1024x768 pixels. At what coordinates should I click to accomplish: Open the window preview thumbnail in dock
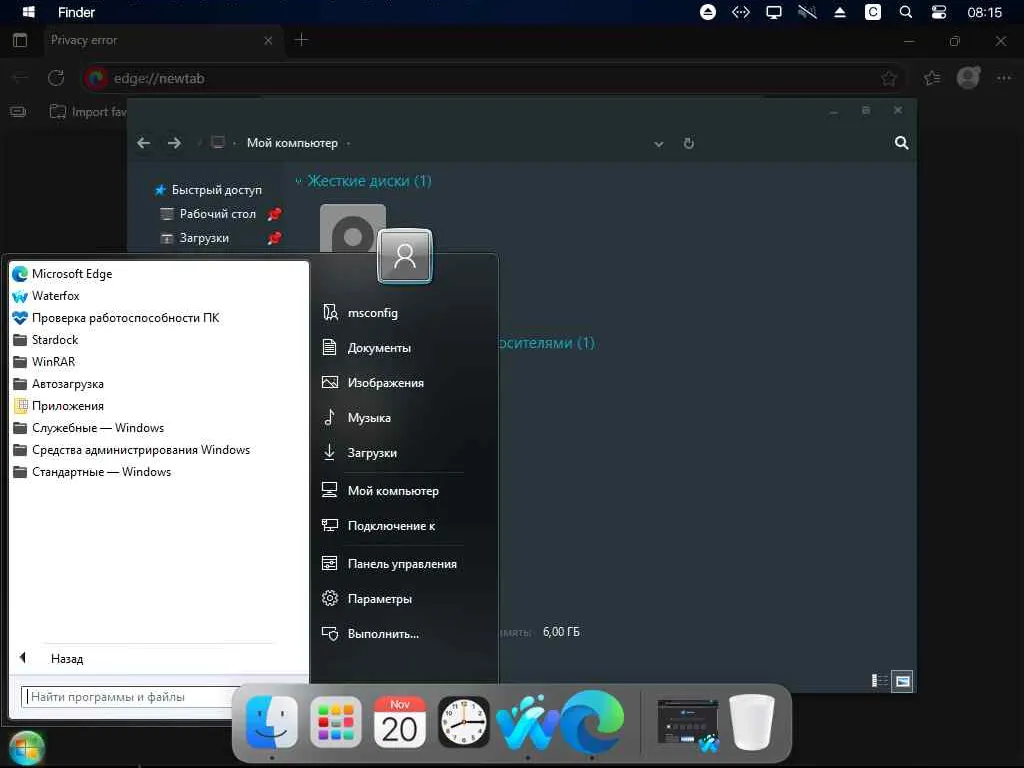pyautogui.click(x=688, y=722)
